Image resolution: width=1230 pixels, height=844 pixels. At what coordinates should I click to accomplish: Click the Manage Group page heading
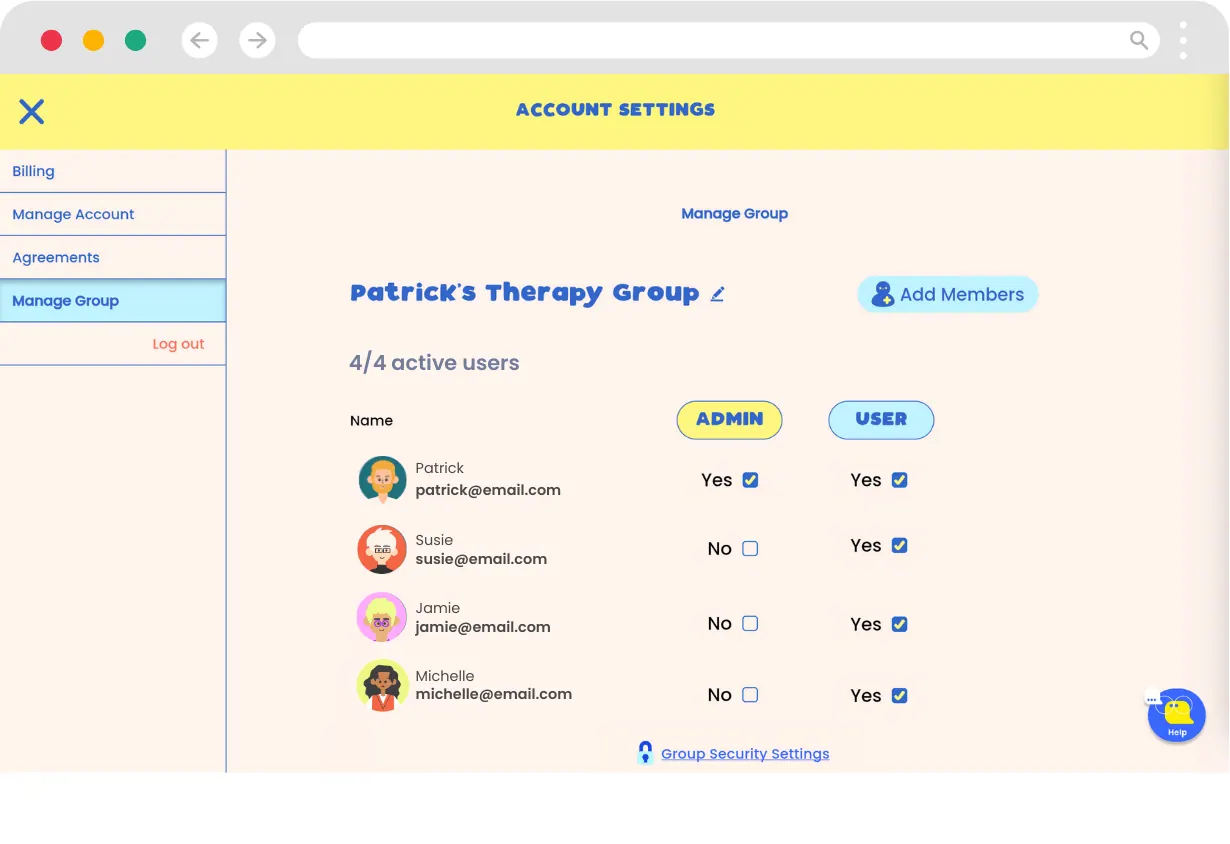[x=735, y=214]
